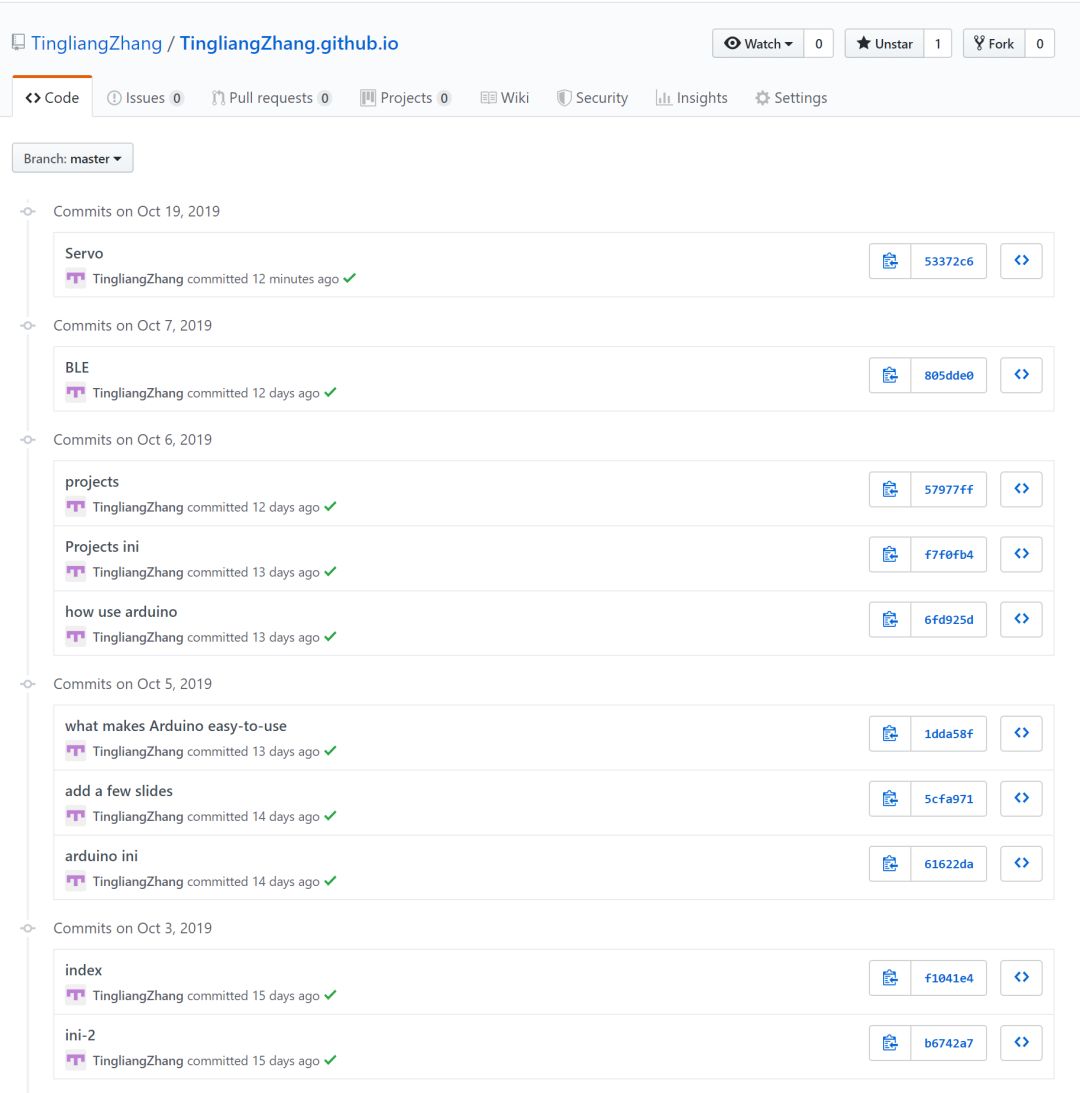Screen dimensions: 1080x1093
Task: Copy SHA for commit b6742a7
Action: point(890,1042)
